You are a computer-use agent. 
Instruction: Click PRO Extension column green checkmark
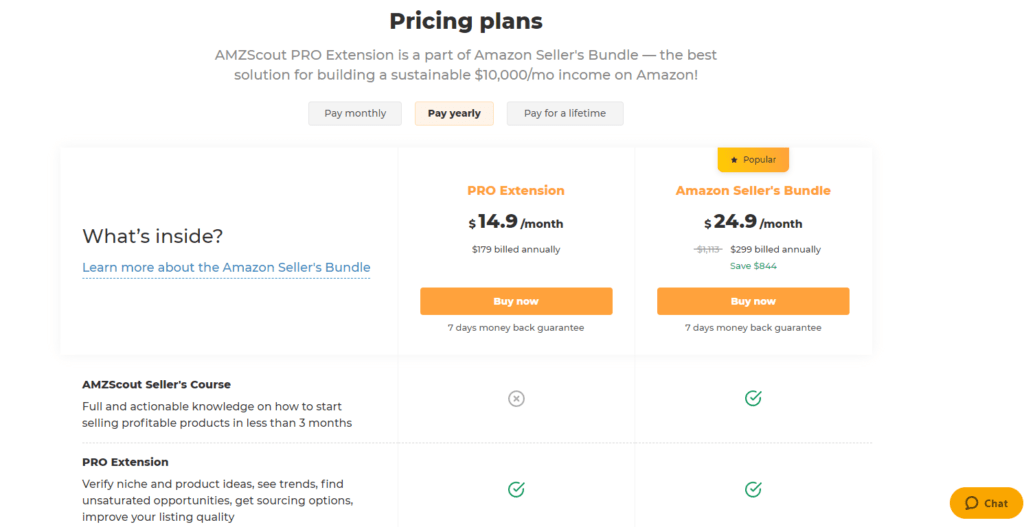[x=516, y=489]
